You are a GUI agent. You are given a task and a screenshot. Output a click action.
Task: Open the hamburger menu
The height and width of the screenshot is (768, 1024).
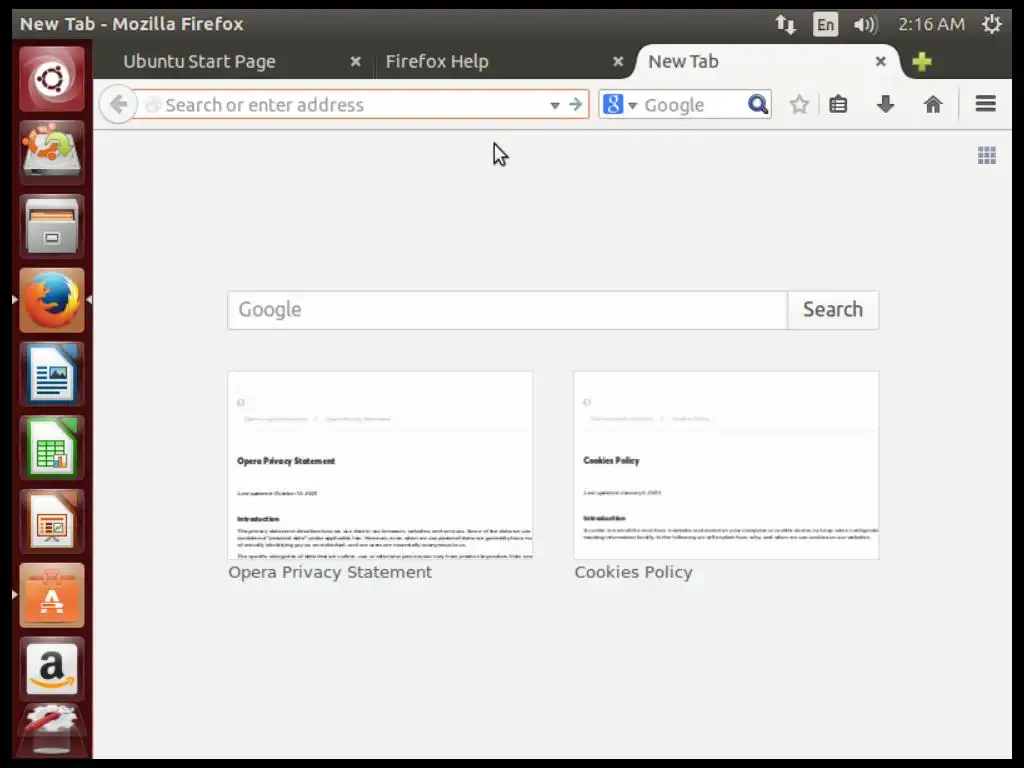point(985,104)
